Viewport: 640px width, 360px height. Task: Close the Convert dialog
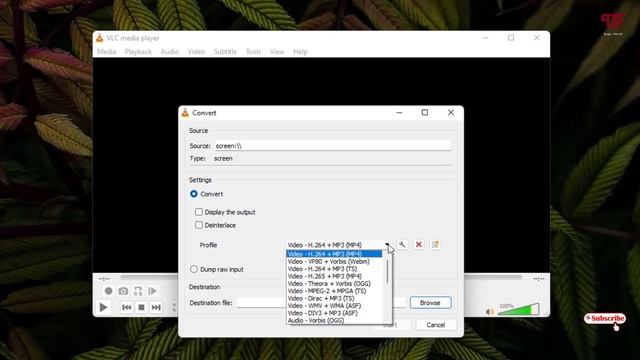[x=451, y=112]
